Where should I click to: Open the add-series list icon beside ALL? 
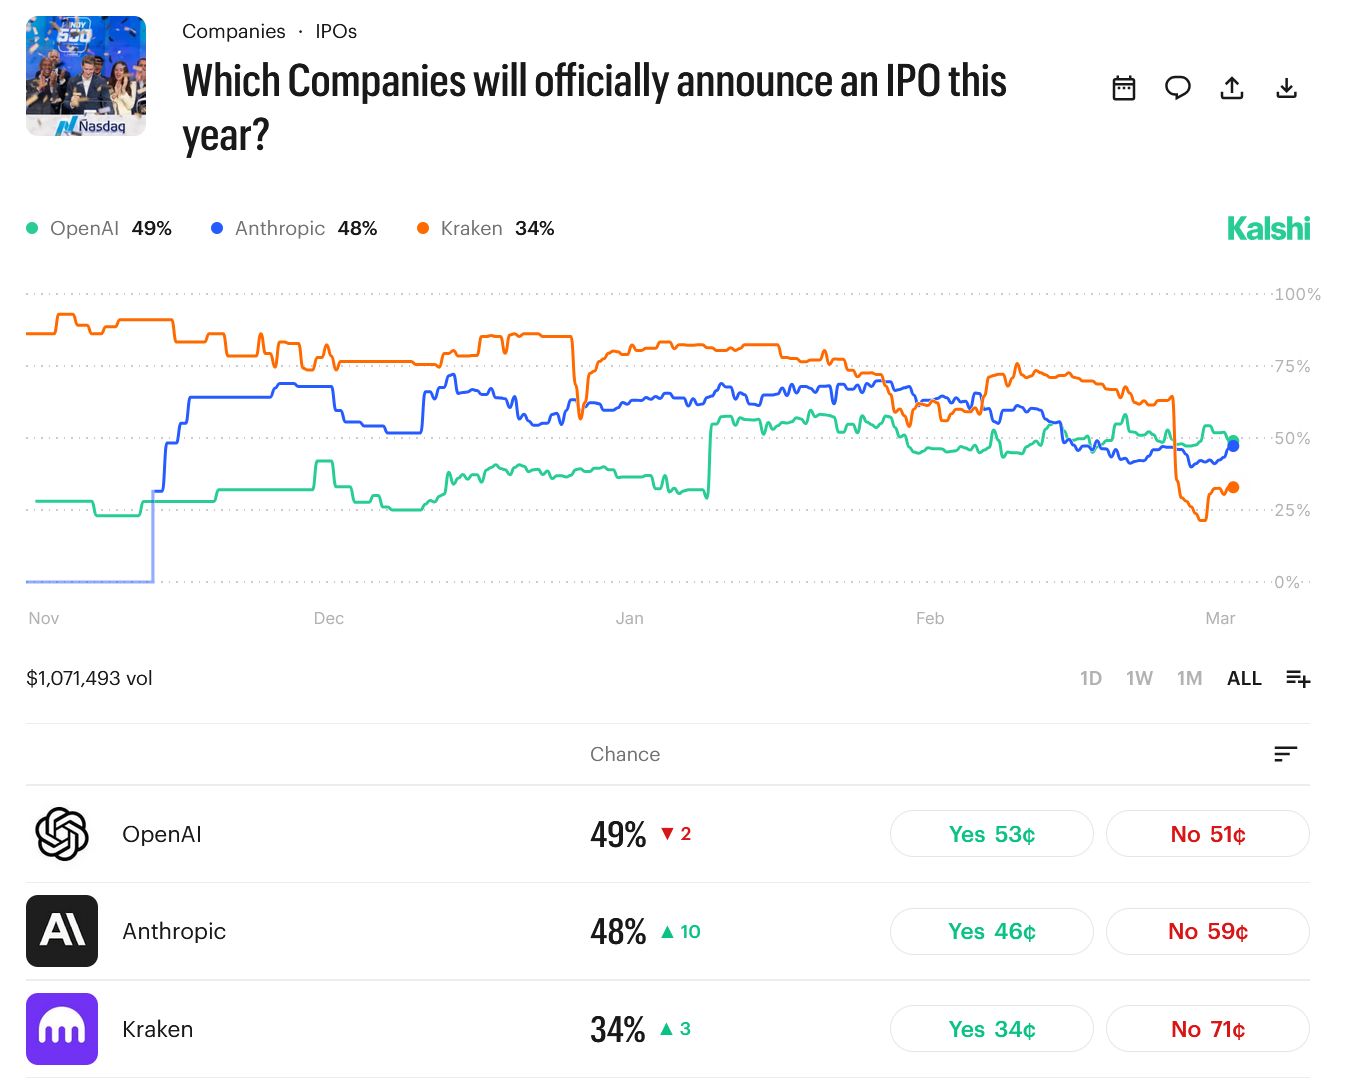pyautogui.click(x=1298, y=679)
